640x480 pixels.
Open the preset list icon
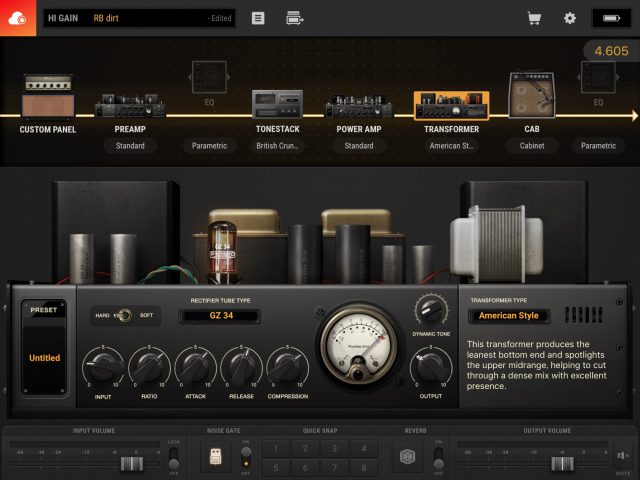click(258, 18)
